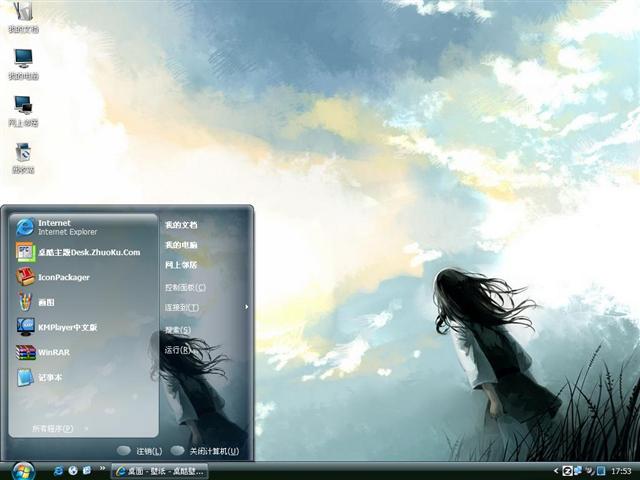Open the My Documents desktop icon
The width and height of the screenshot is (640, 480).
point(23,16)
